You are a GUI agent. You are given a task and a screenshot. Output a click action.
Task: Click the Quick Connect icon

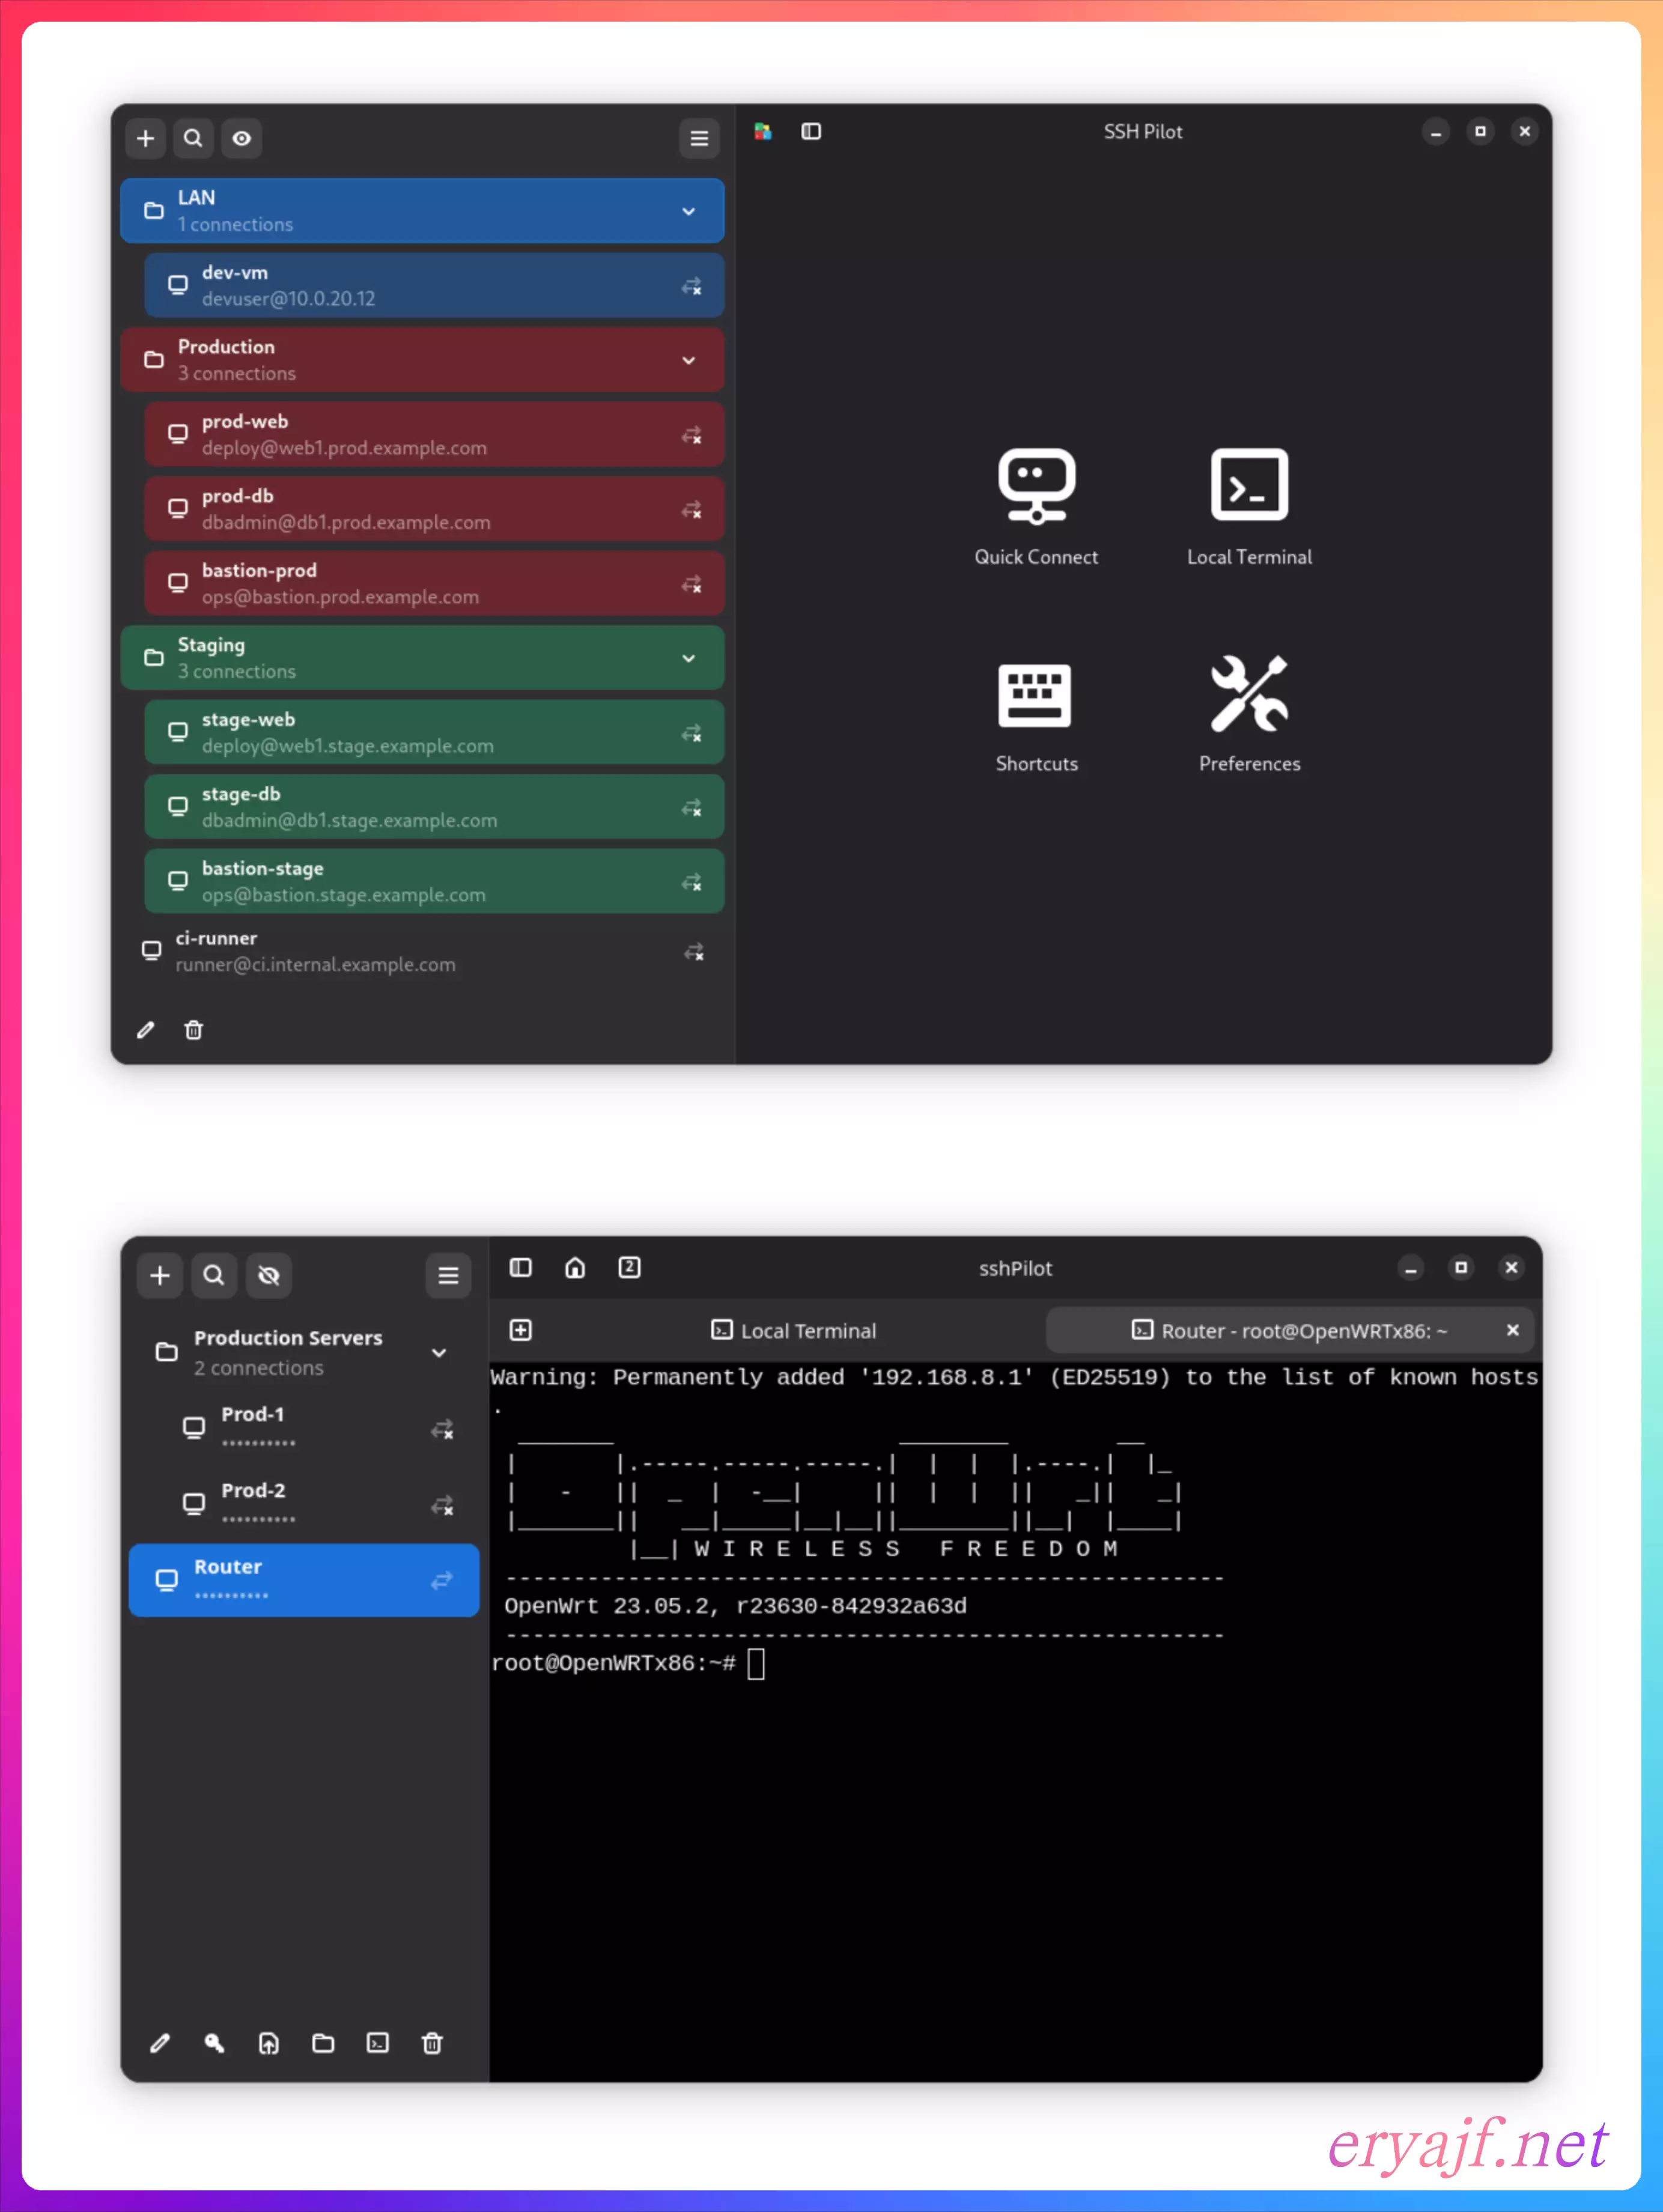tap(1036, 487)
